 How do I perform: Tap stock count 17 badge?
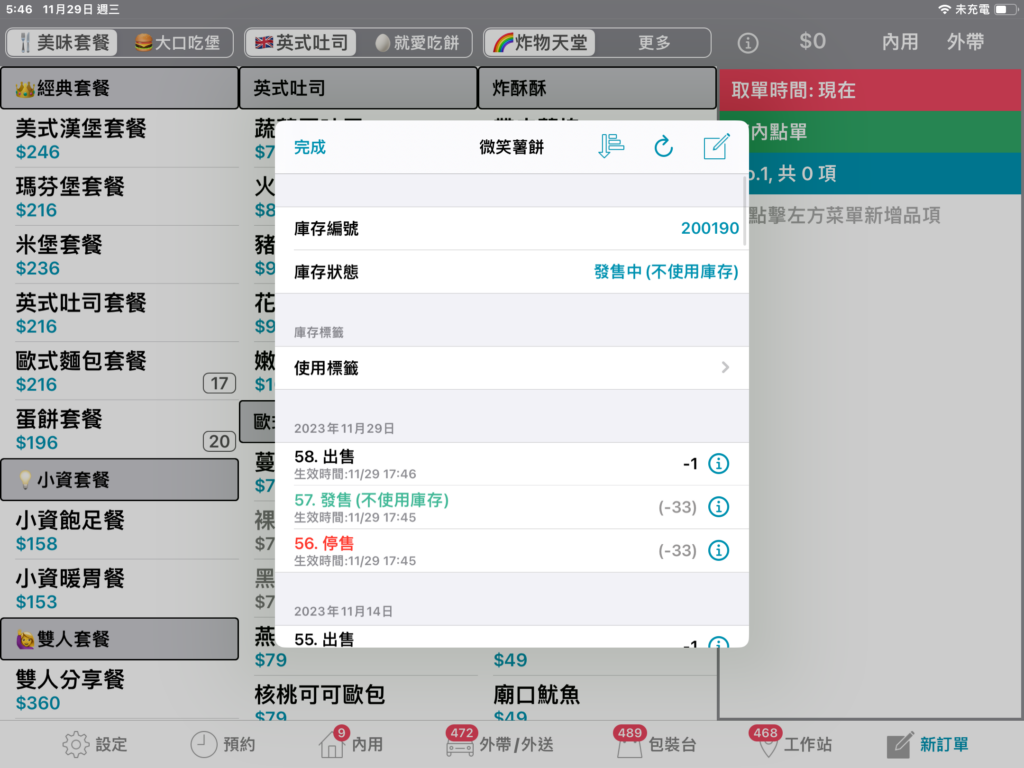point(219,383)
